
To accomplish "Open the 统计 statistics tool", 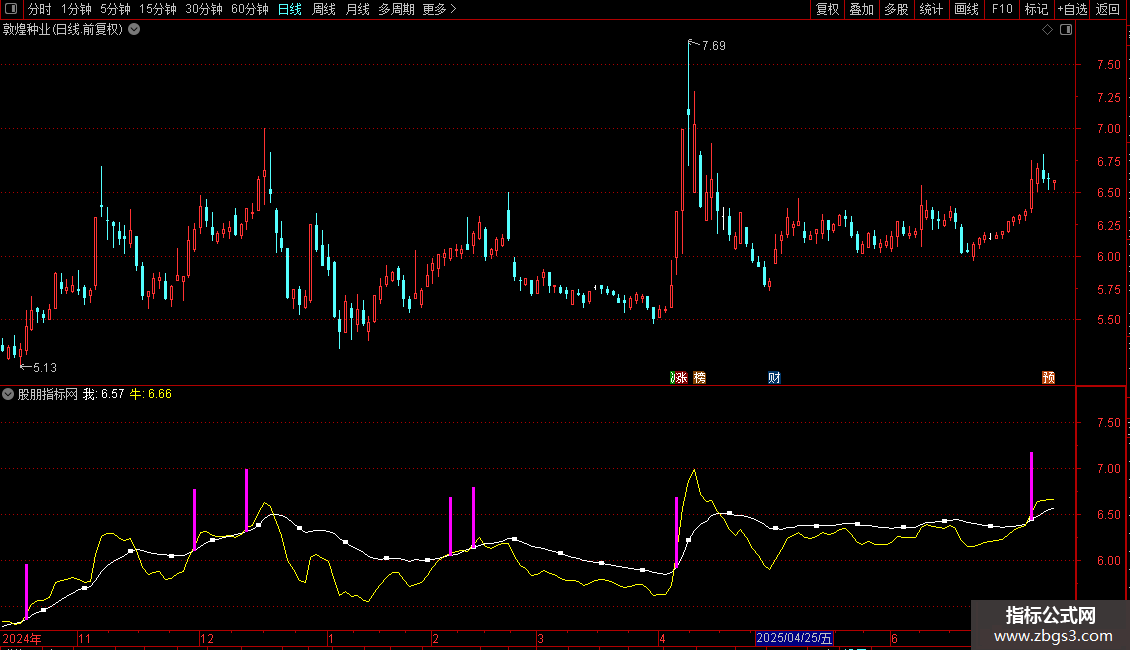I will pos(931,9).
